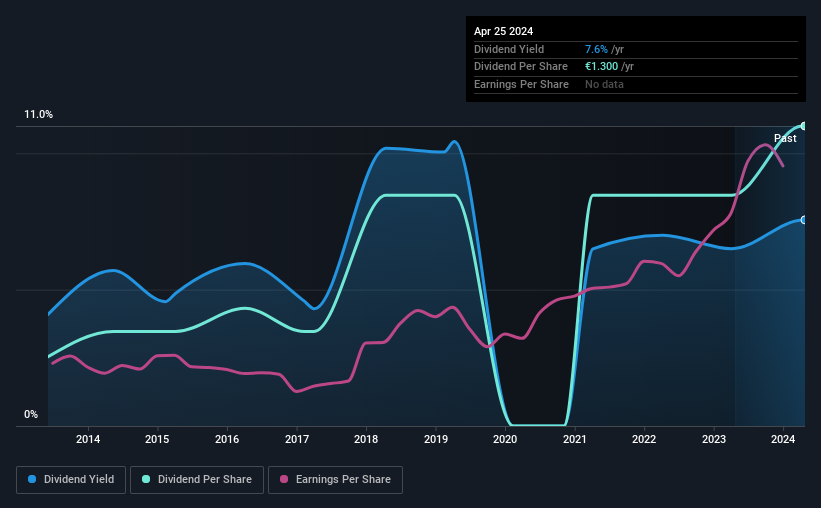Click the blue Dividend Yield legend dot
Screen dimensions: 821x508
click(32, 479)
